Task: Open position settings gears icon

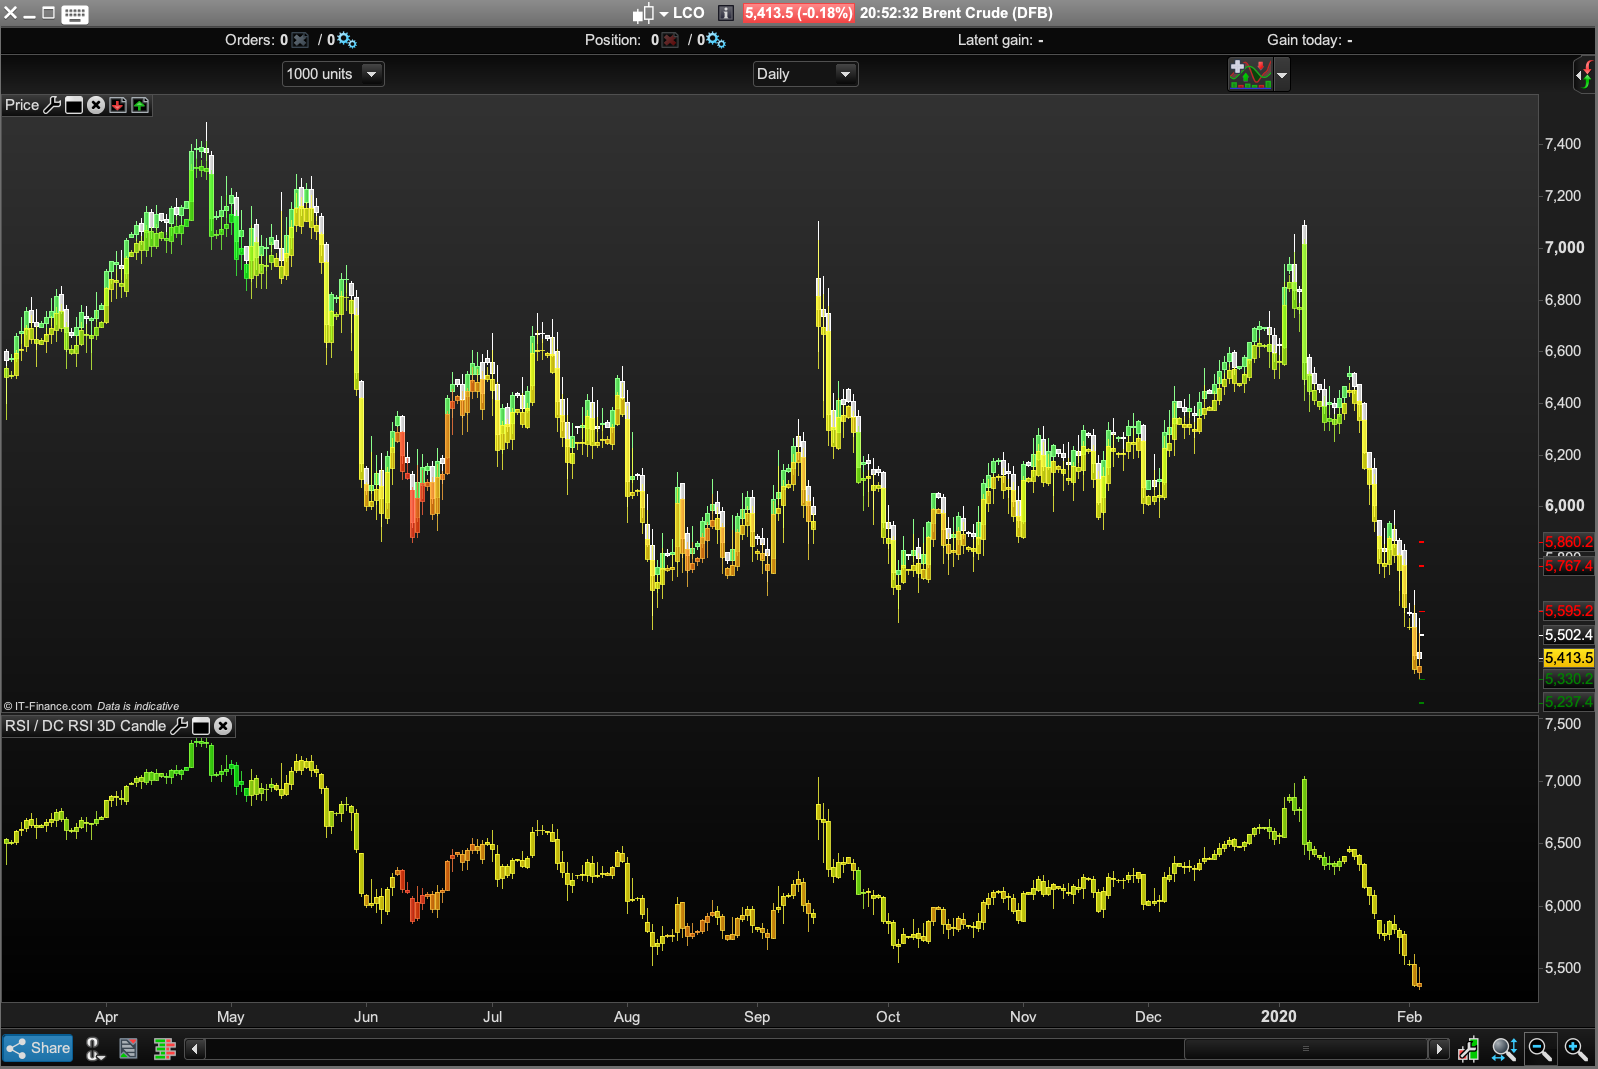Action: point(716,40)
